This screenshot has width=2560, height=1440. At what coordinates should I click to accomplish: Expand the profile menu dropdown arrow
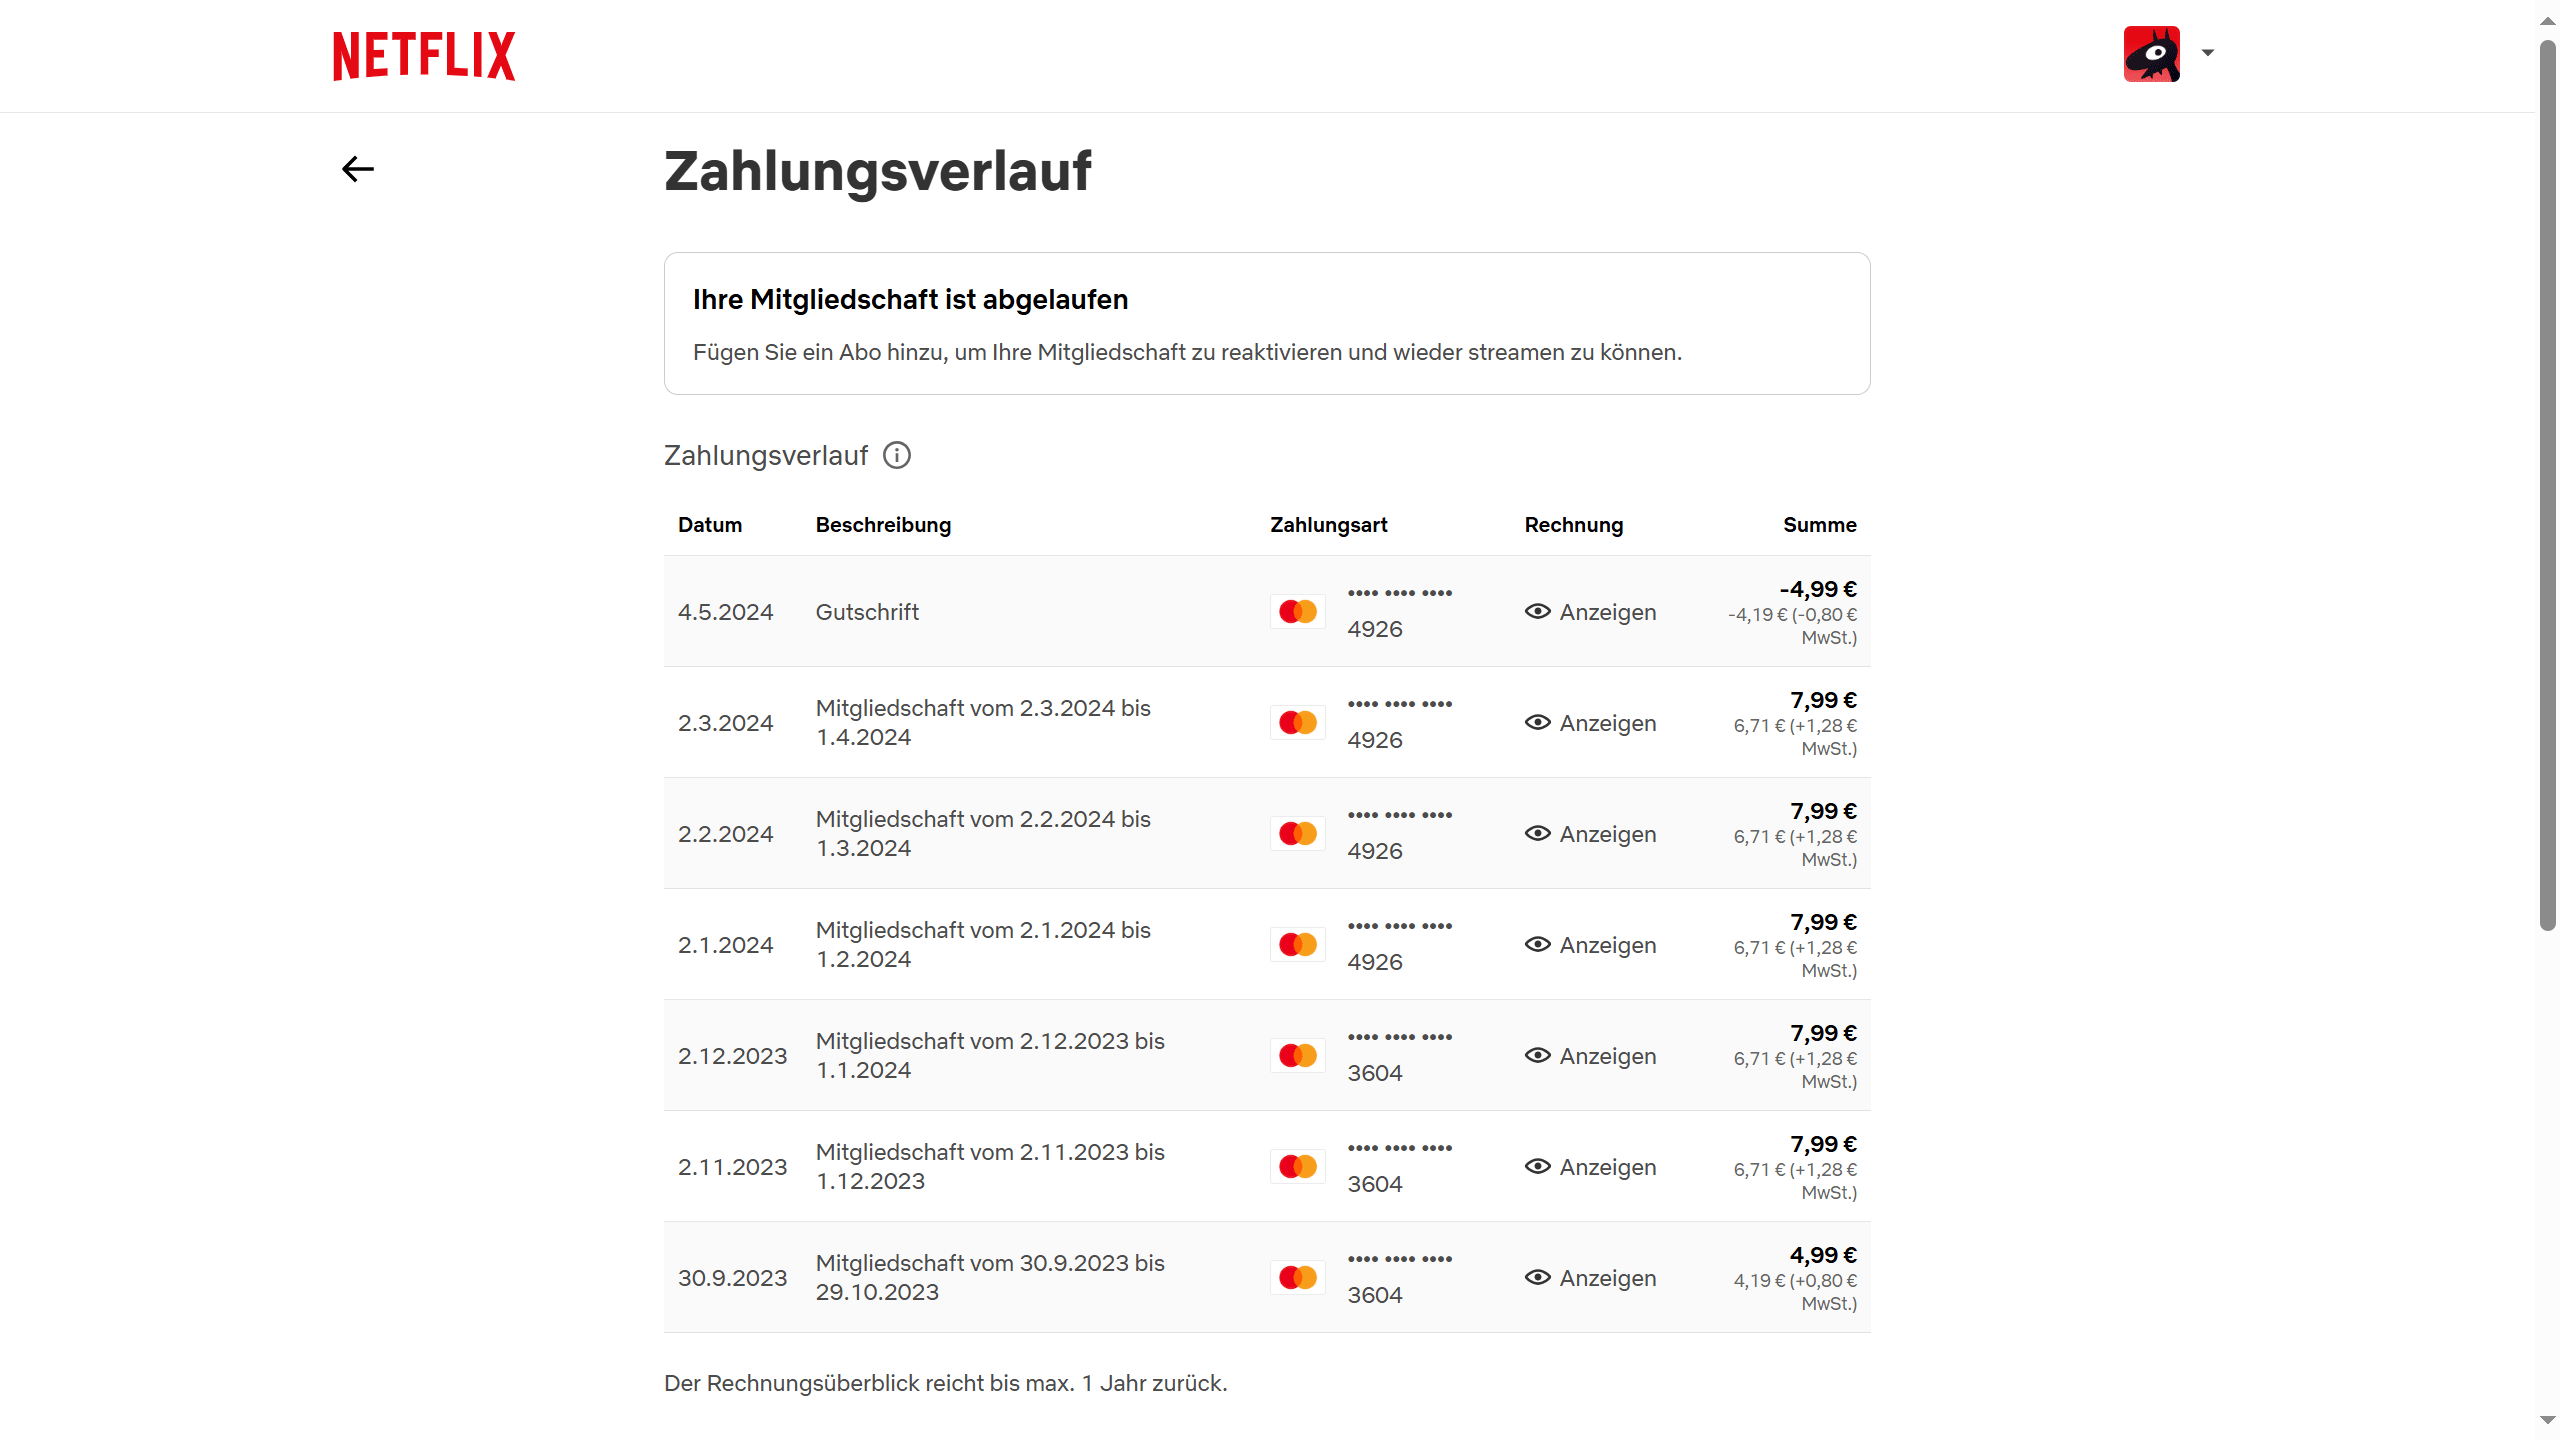tap(2208, 53)
